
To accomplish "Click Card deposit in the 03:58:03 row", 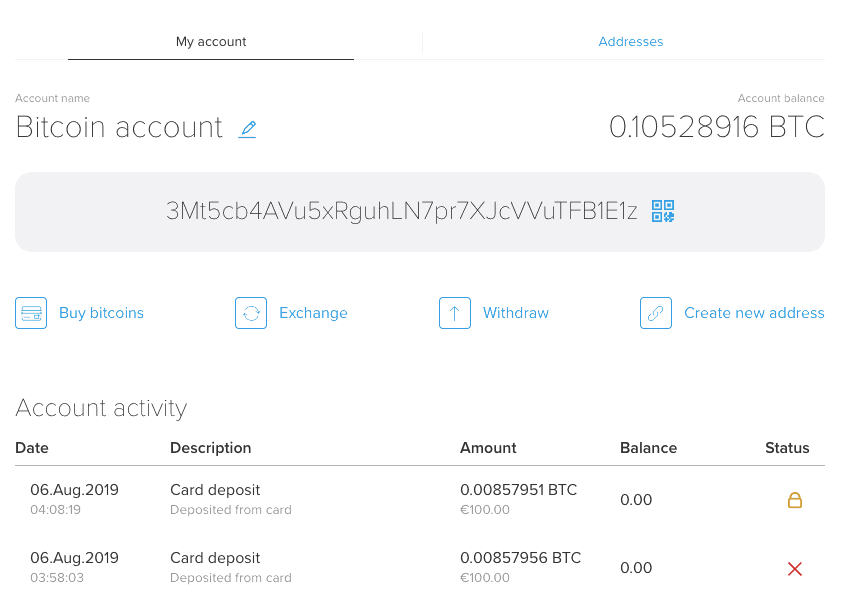I will [x=215, y=558].
